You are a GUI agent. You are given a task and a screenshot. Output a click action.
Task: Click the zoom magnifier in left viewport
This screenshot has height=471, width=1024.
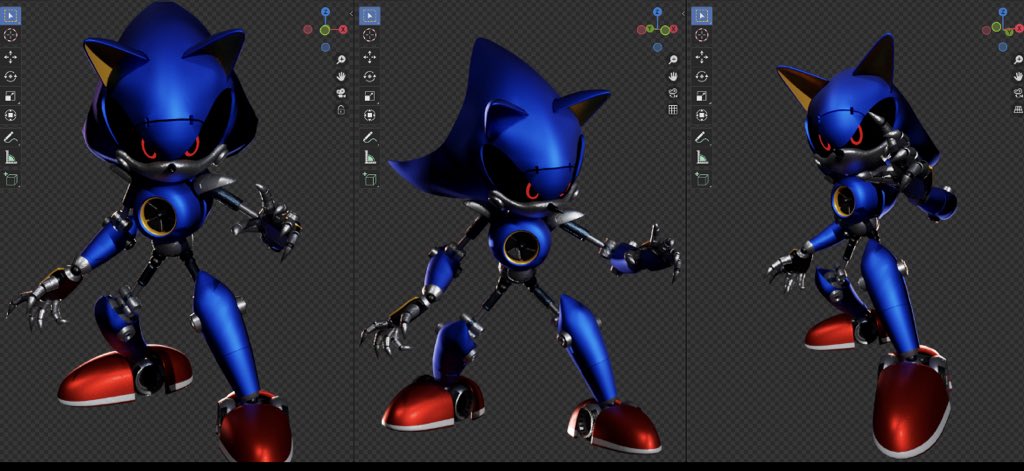(x=340, y=60)
